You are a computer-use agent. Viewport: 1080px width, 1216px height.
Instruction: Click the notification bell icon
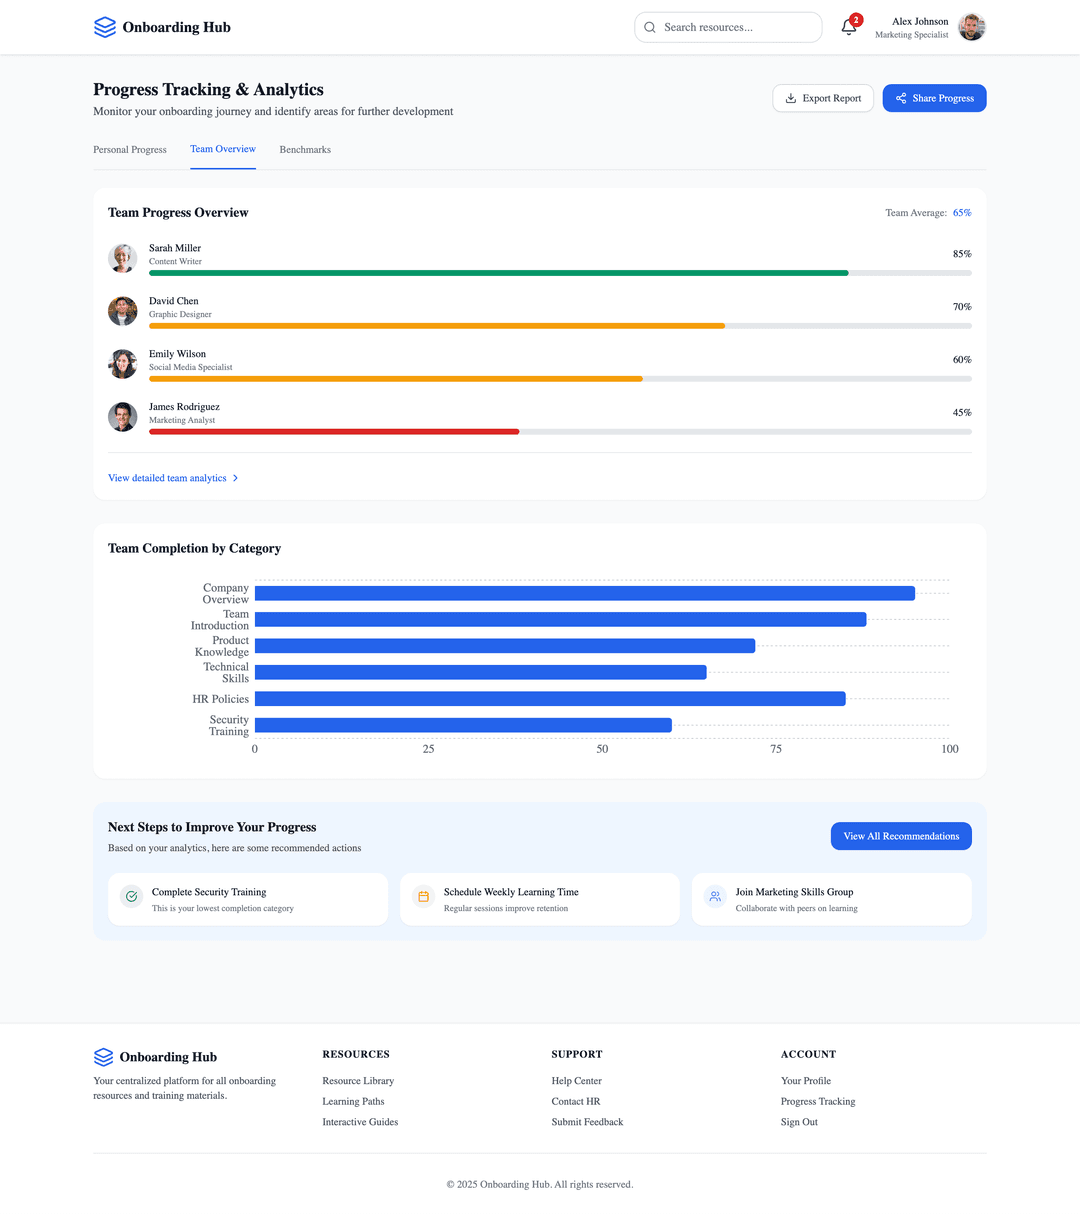pyautogui.click(x=849, y=28)
